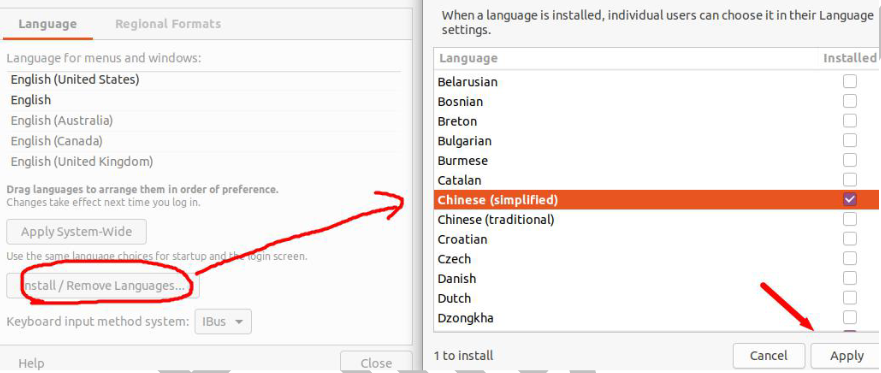Select the Language tab

tap(47, 24)
